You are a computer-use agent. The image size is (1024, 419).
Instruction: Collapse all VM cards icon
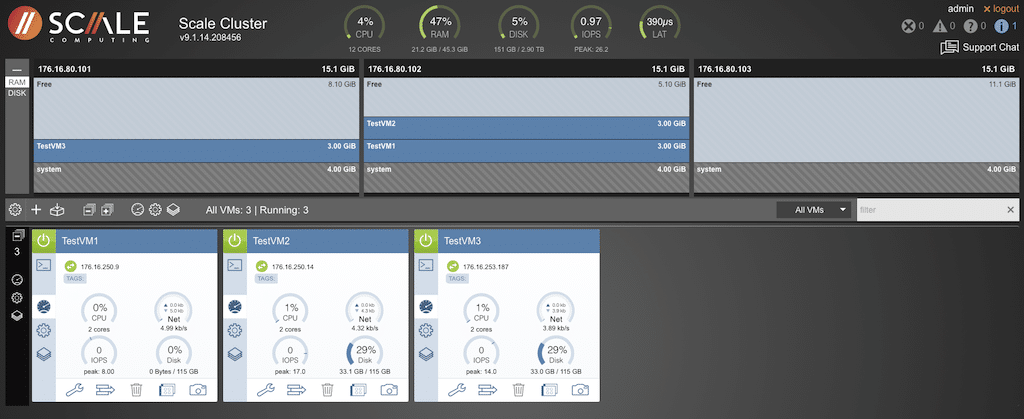coord(89,210)
